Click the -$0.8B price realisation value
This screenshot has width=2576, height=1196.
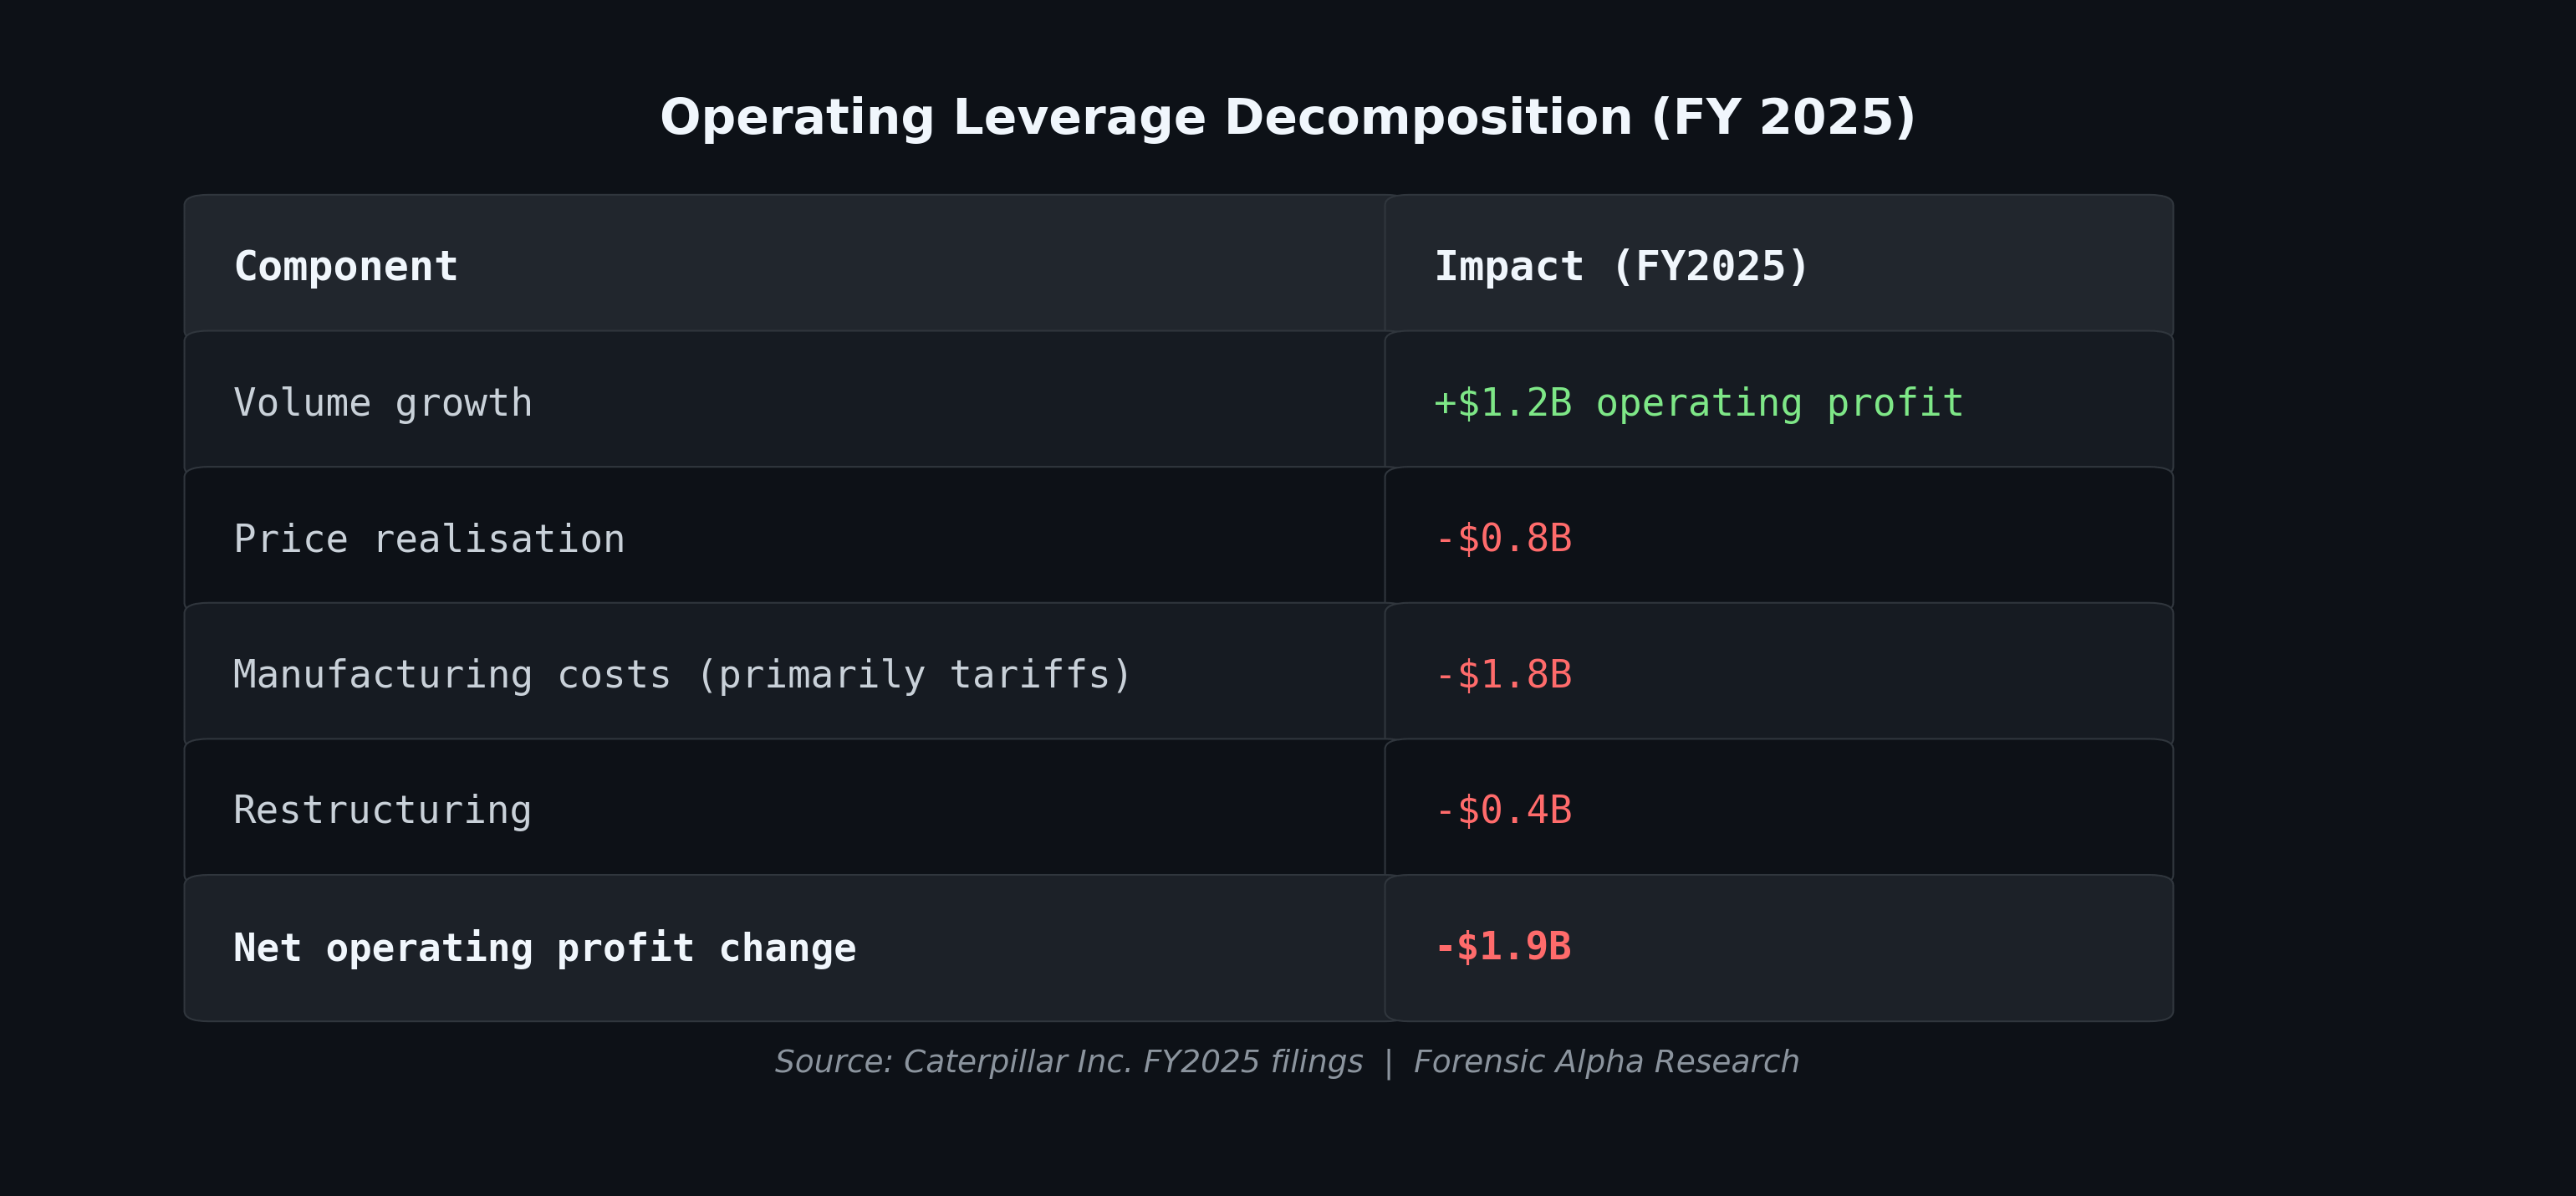click(1503, 539)
